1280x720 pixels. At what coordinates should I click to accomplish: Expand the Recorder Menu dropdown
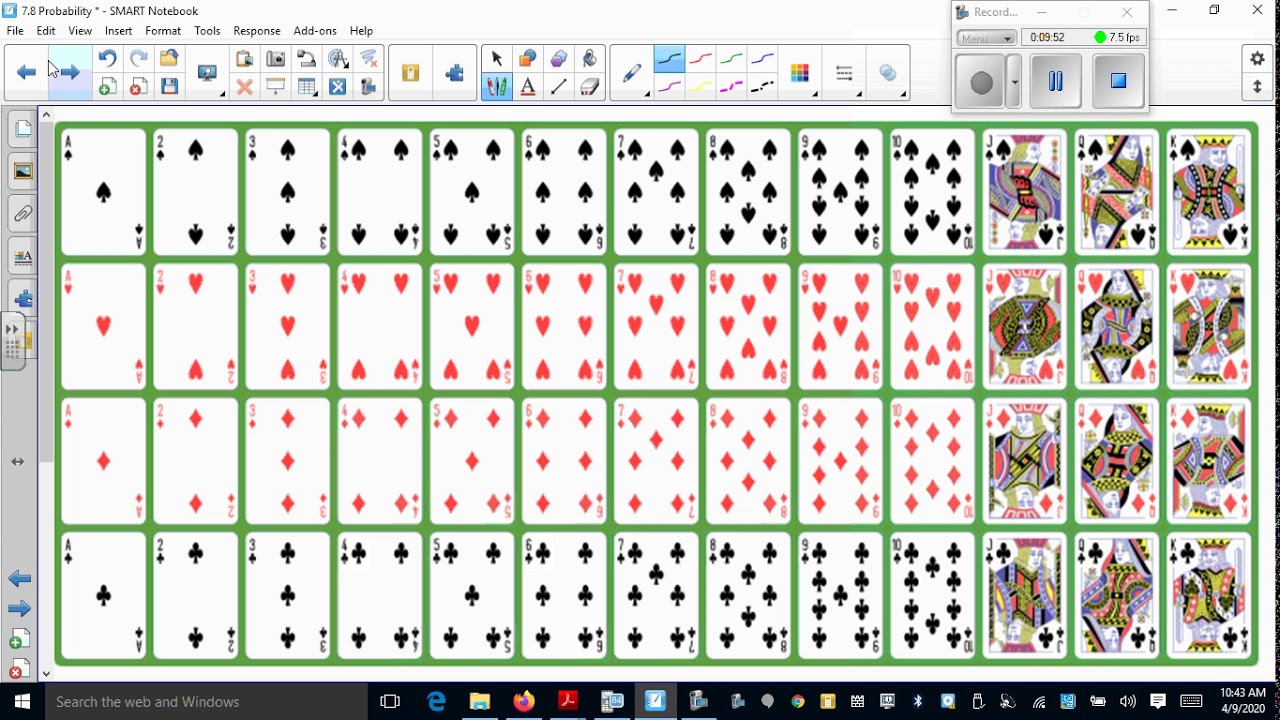pyautogui.click(x=986, y=38)
